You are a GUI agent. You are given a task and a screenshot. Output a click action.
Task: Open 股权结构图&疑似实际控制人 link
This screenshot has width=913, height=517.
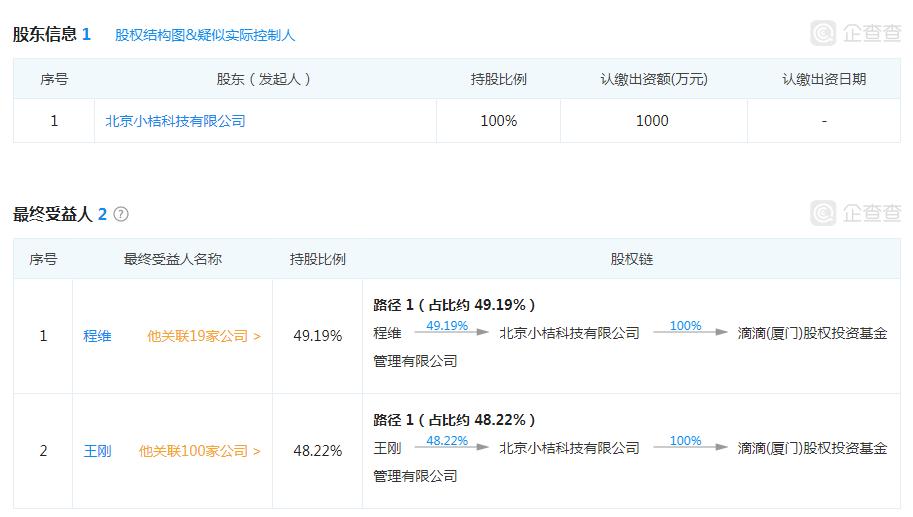205,35
